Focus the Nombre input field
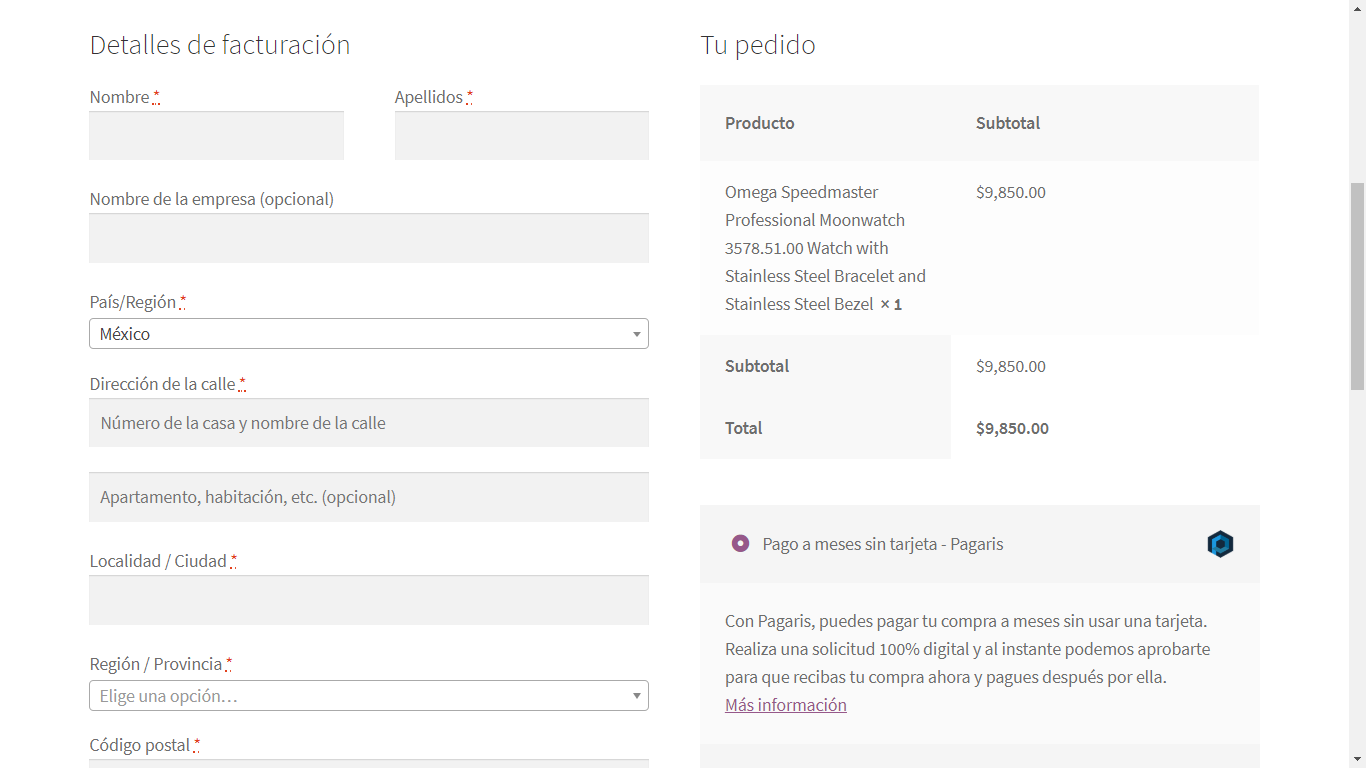Image resolution: width=1366 pixels, height=768 pixels. pyautogui.click(x=216, y=135)
